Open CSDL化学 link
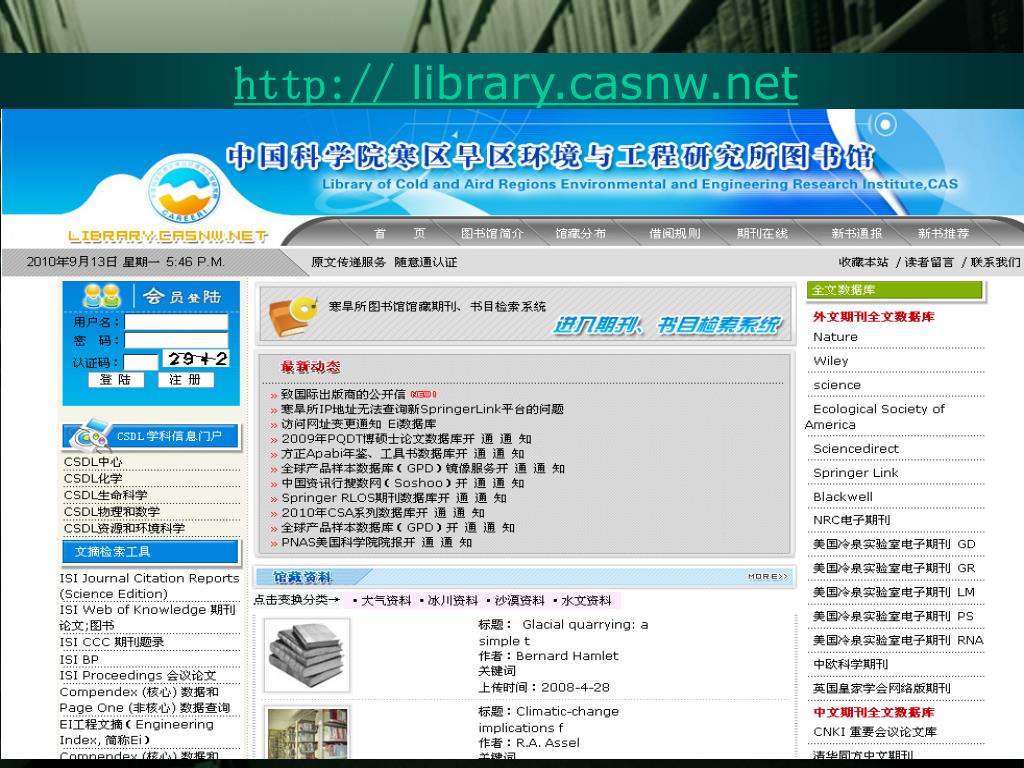This screenshot has width=1024, height=768. (93, 478)
